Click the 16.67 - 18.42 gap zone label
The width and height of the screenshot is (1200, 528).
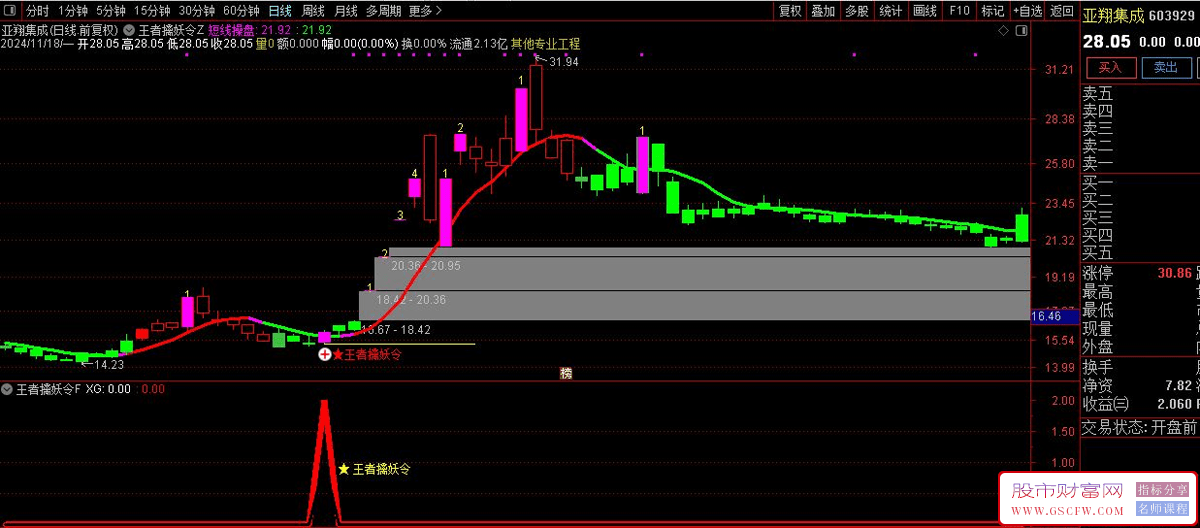coord(396,329)
